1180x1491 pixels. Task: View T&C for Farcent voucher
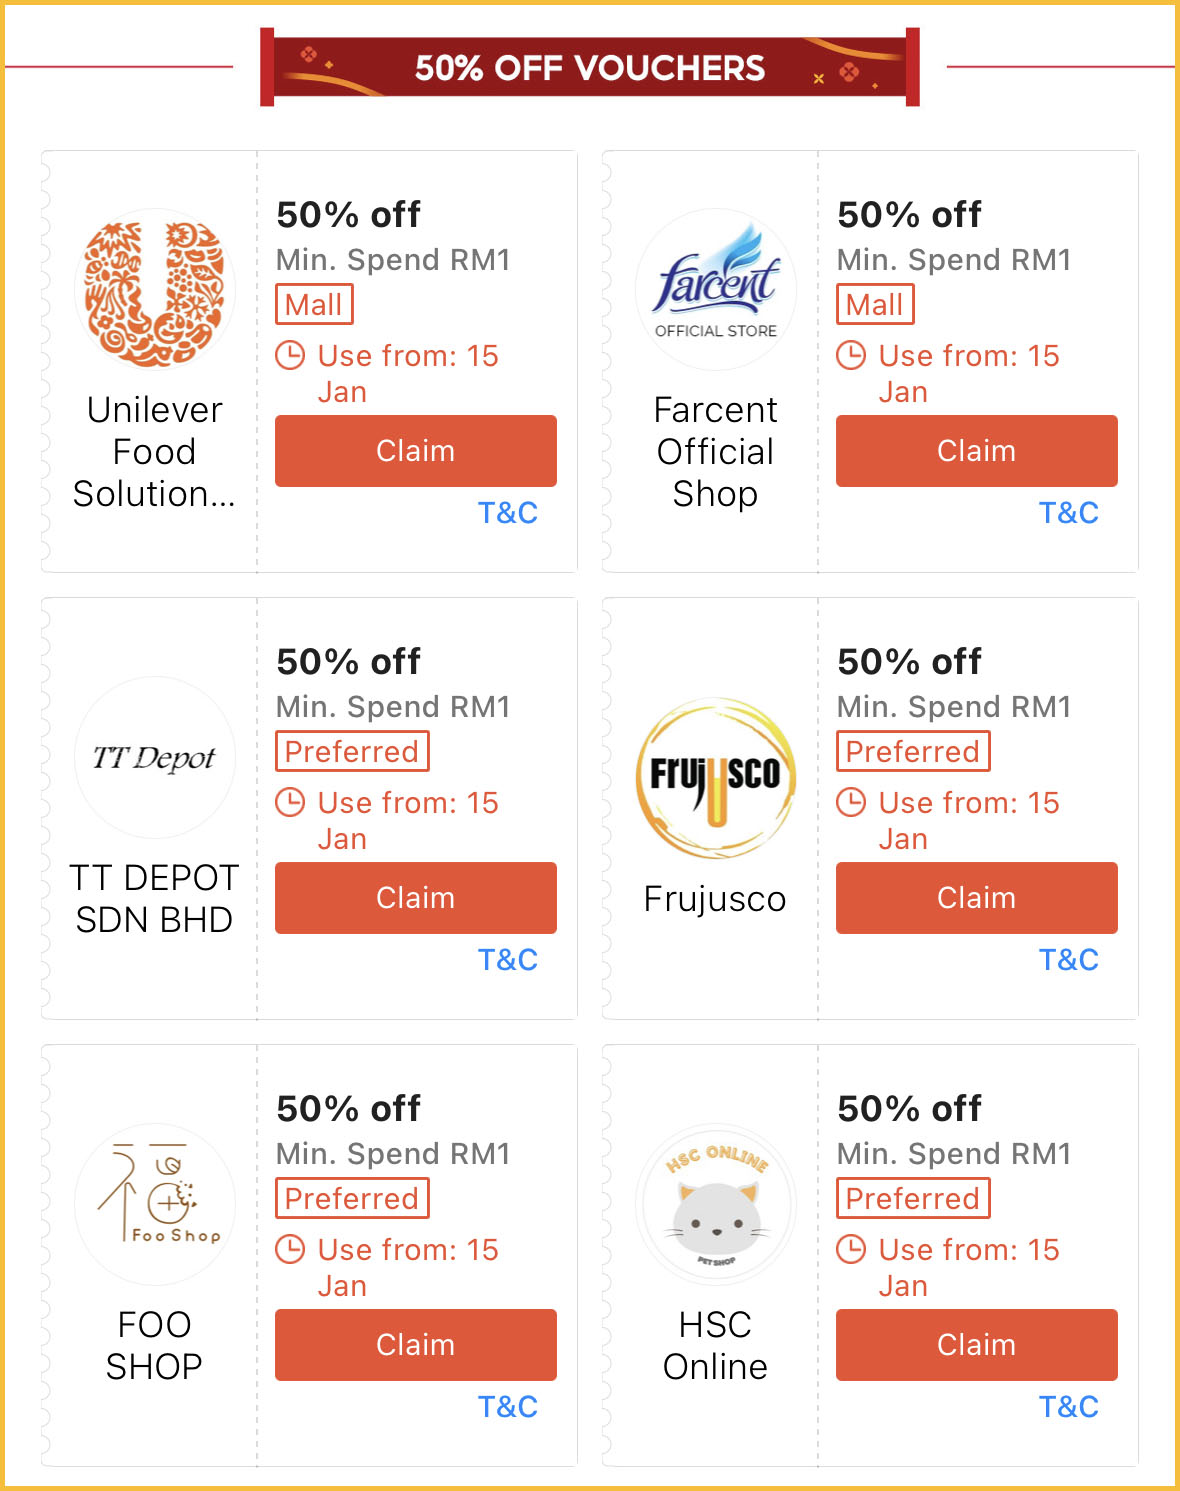click(x=1069, y=513)
